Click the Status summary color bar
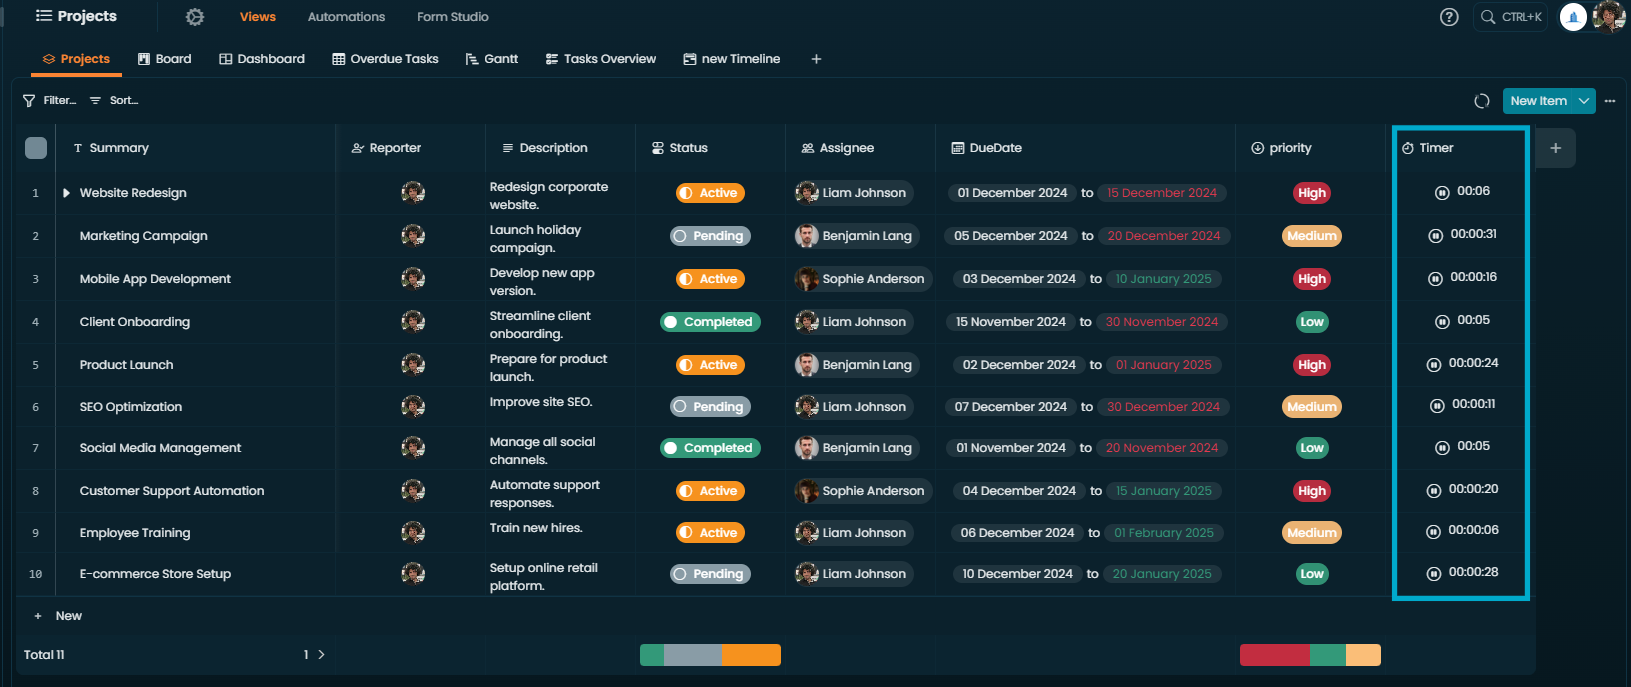Screen dimensions: 1631x687 coord(710,655)
